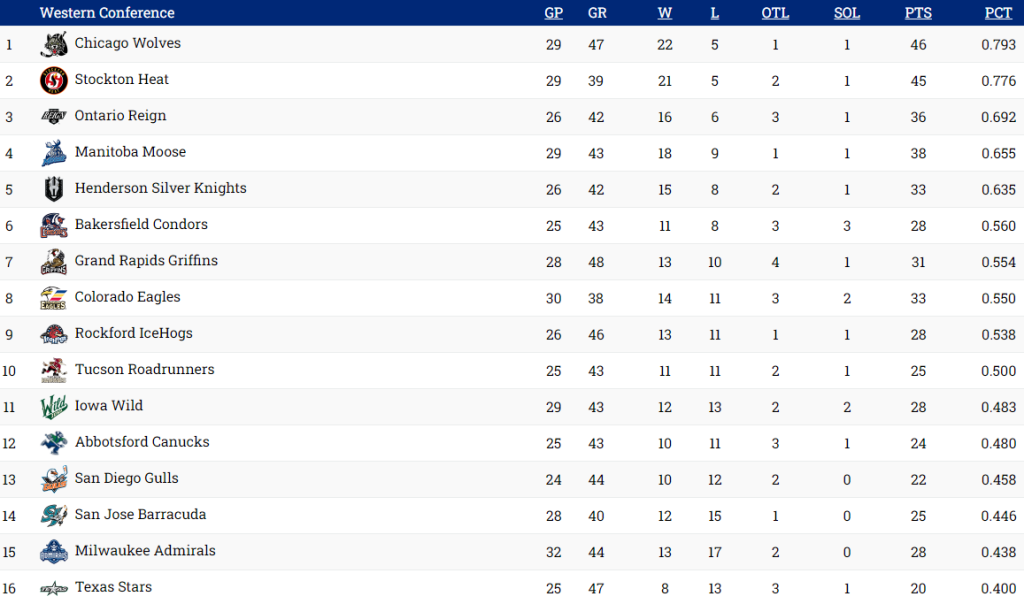Image resolution: width=1024 pixels, height=604 pixels.
Task: Sort standings by GP column
Action: (553, 13)
